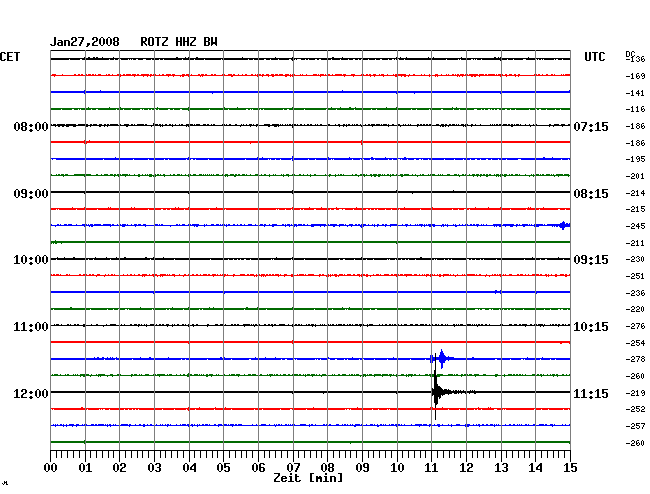
Task: Click x-axis minute label 07
Action: pos(293,468)
